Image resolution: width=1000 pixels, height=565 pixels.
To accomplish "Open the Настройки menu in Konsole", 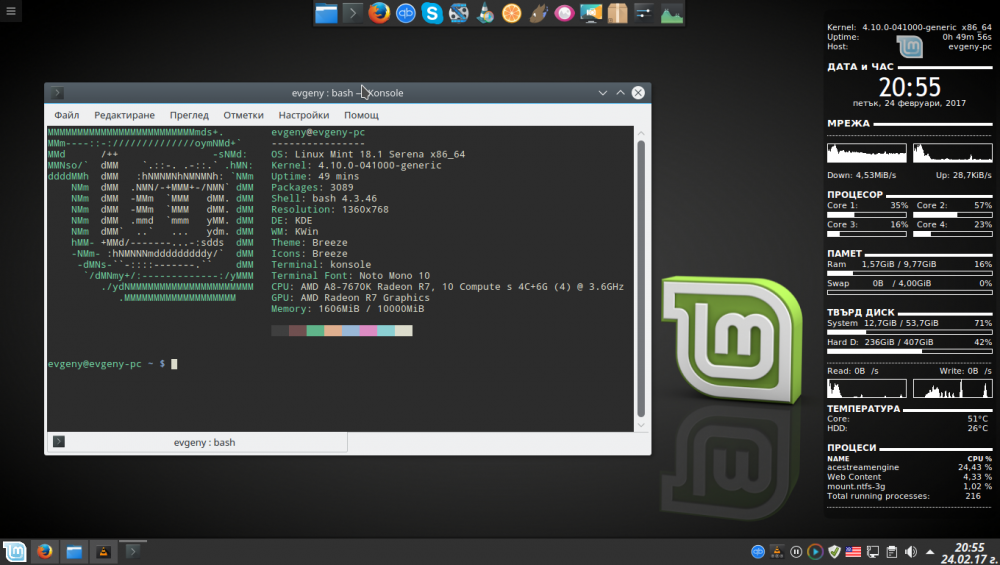I will coord(304,115).
